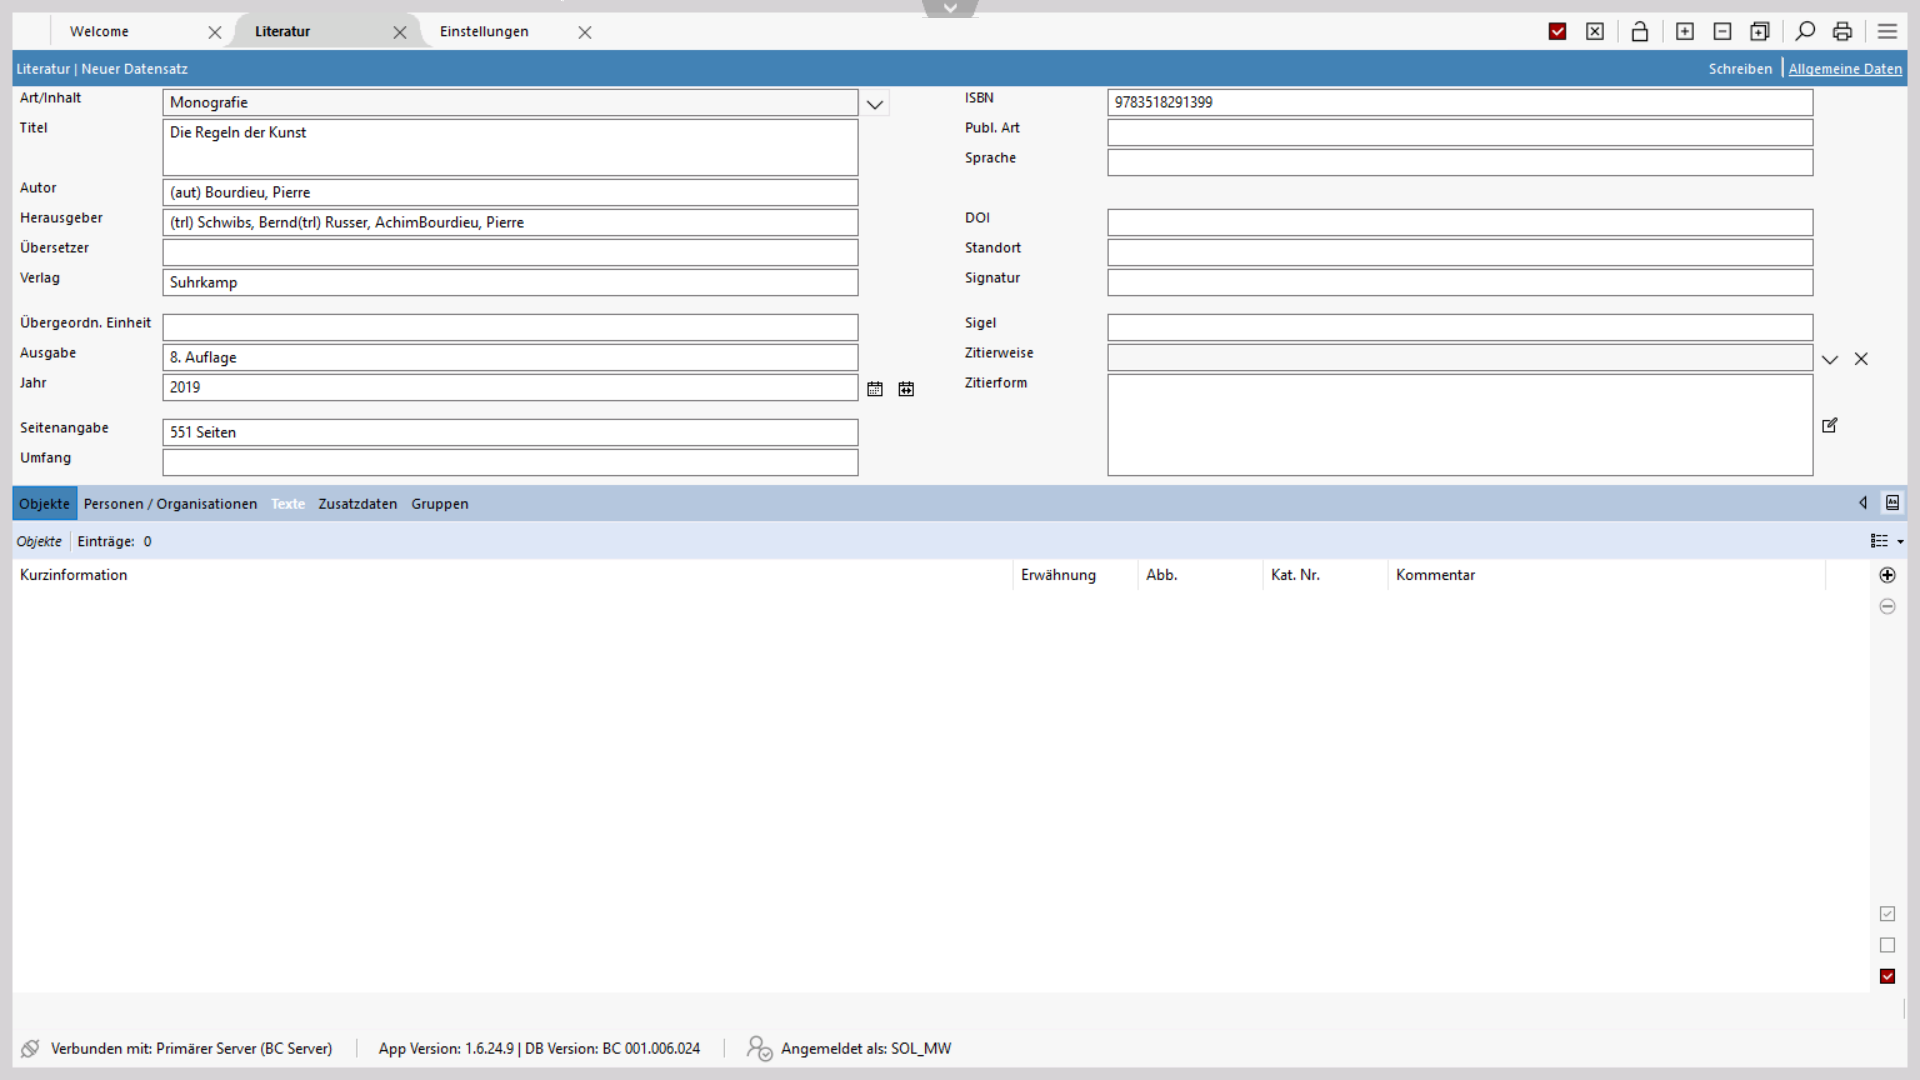
Task: Open the hamburger menu icon
Action: 1887,32
